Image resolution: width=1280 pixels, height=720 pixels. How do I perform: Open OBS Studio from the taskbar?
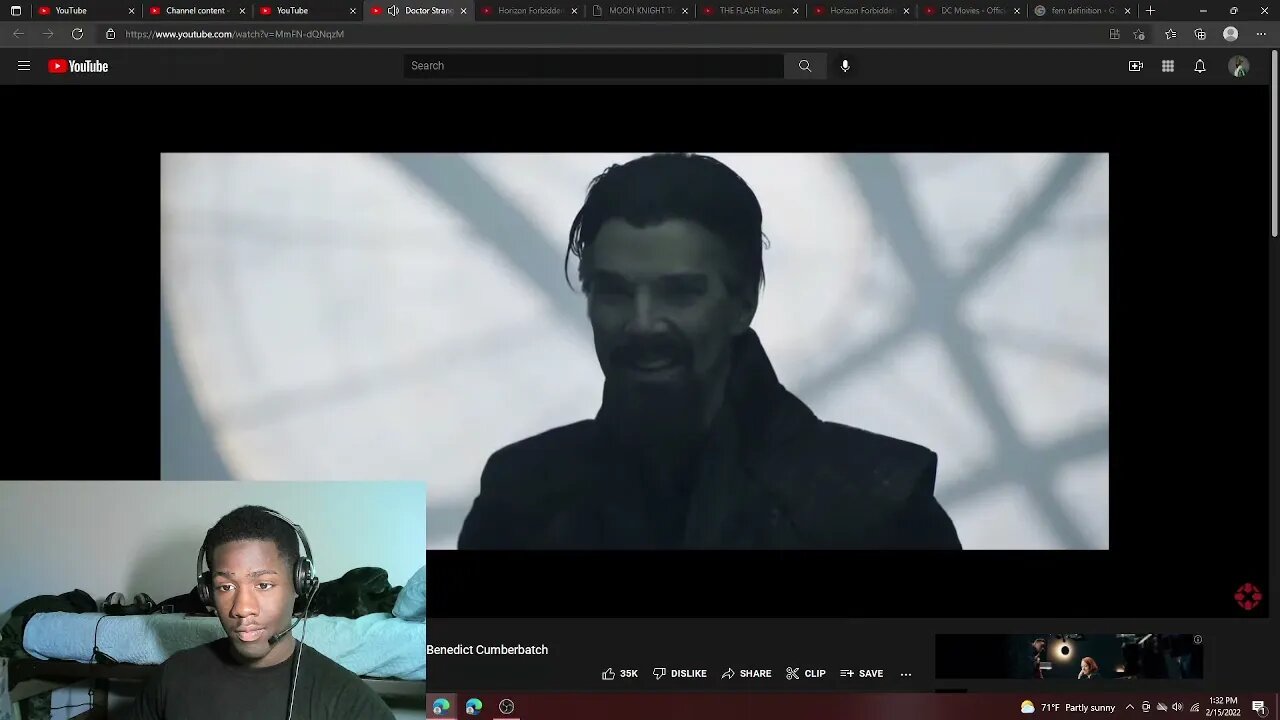coord(507,707)
